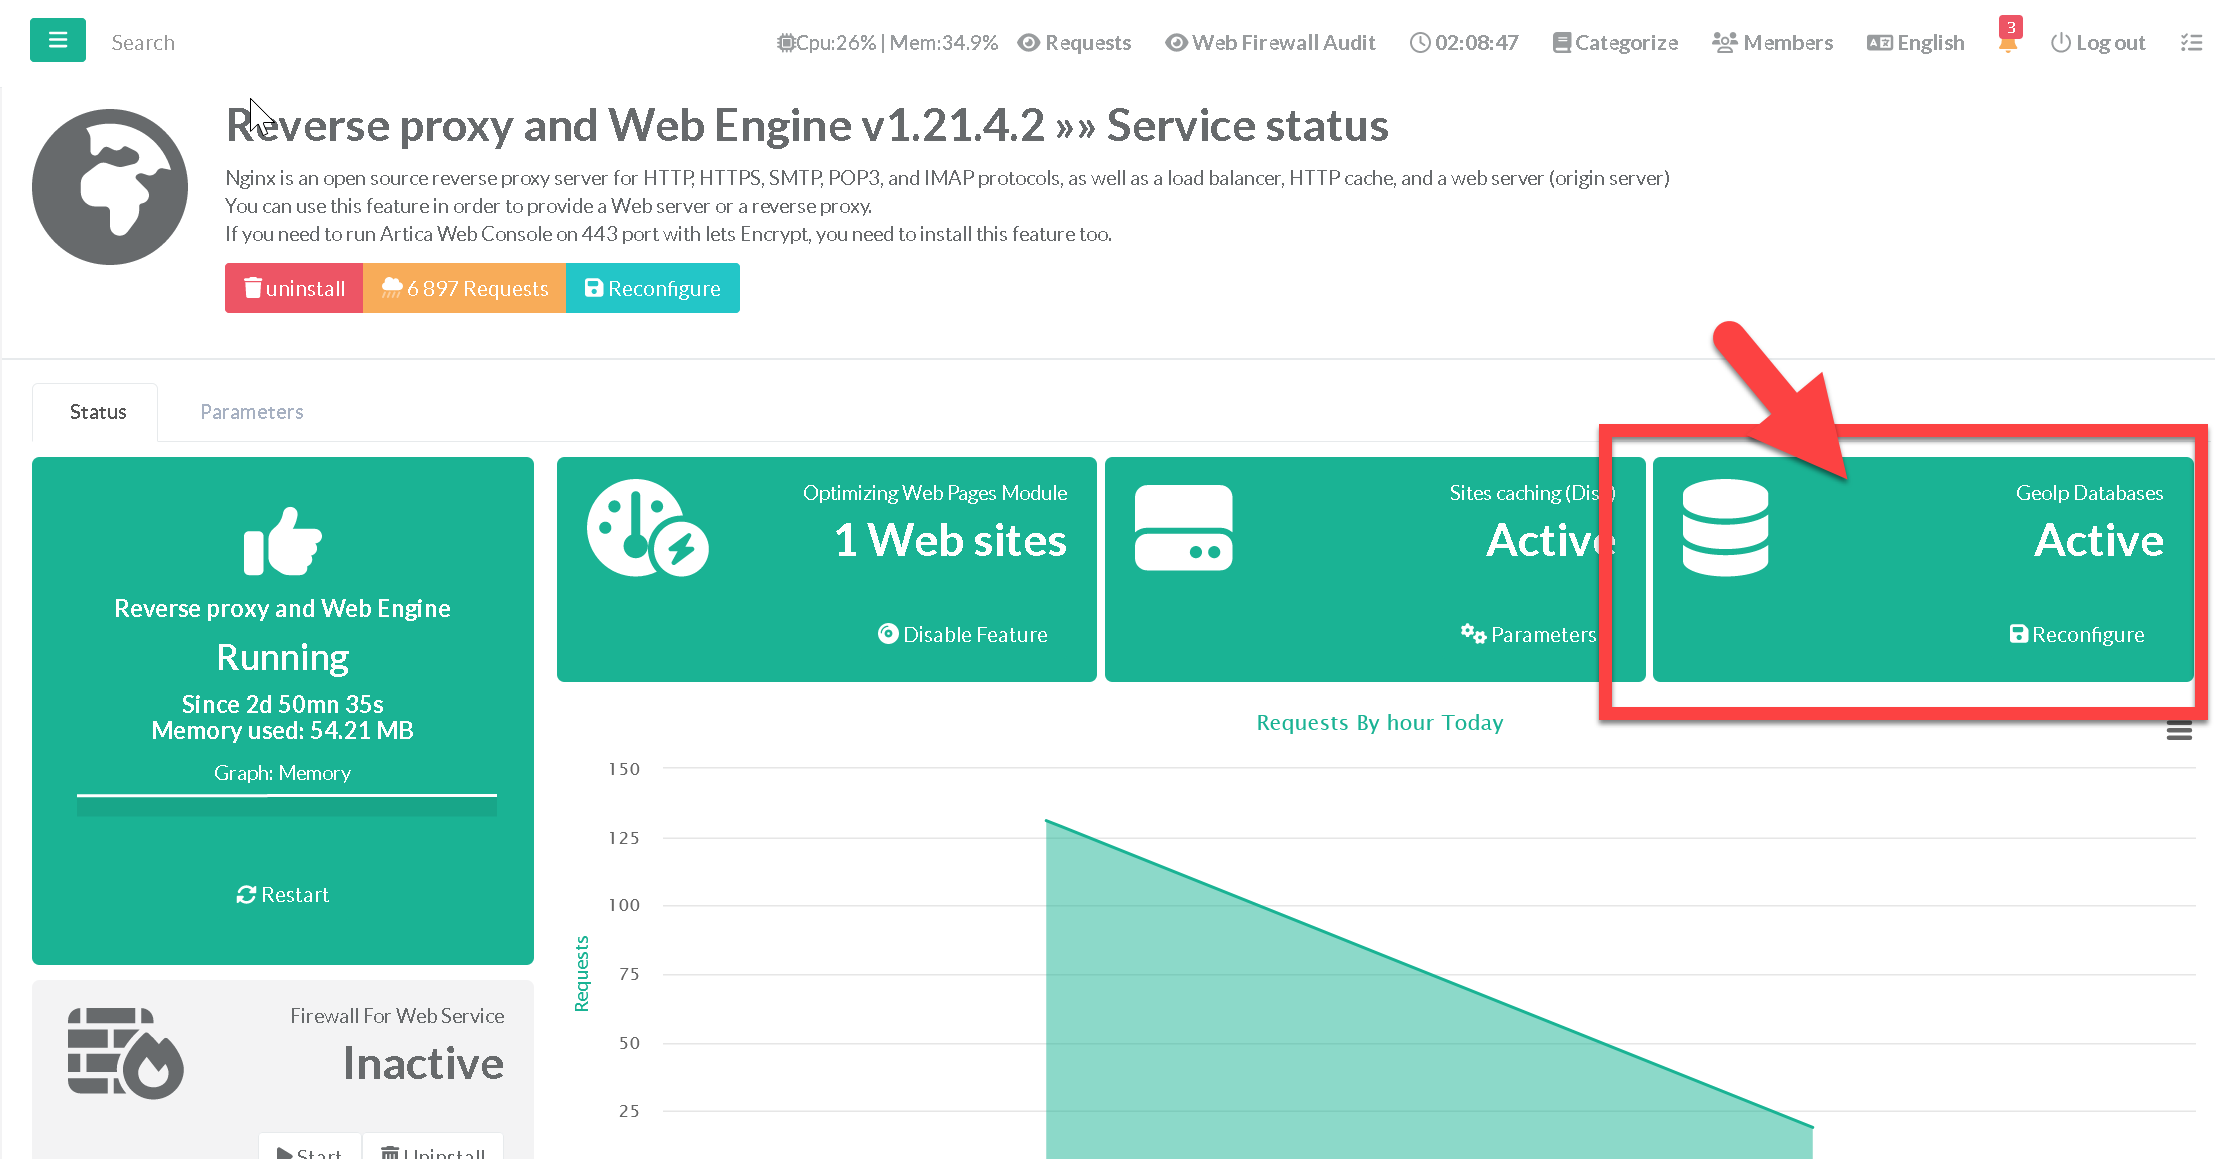This screenshot has width=2215, height=1159.
Task: Click the task list icon top-right
Action: pos(2191,43)
